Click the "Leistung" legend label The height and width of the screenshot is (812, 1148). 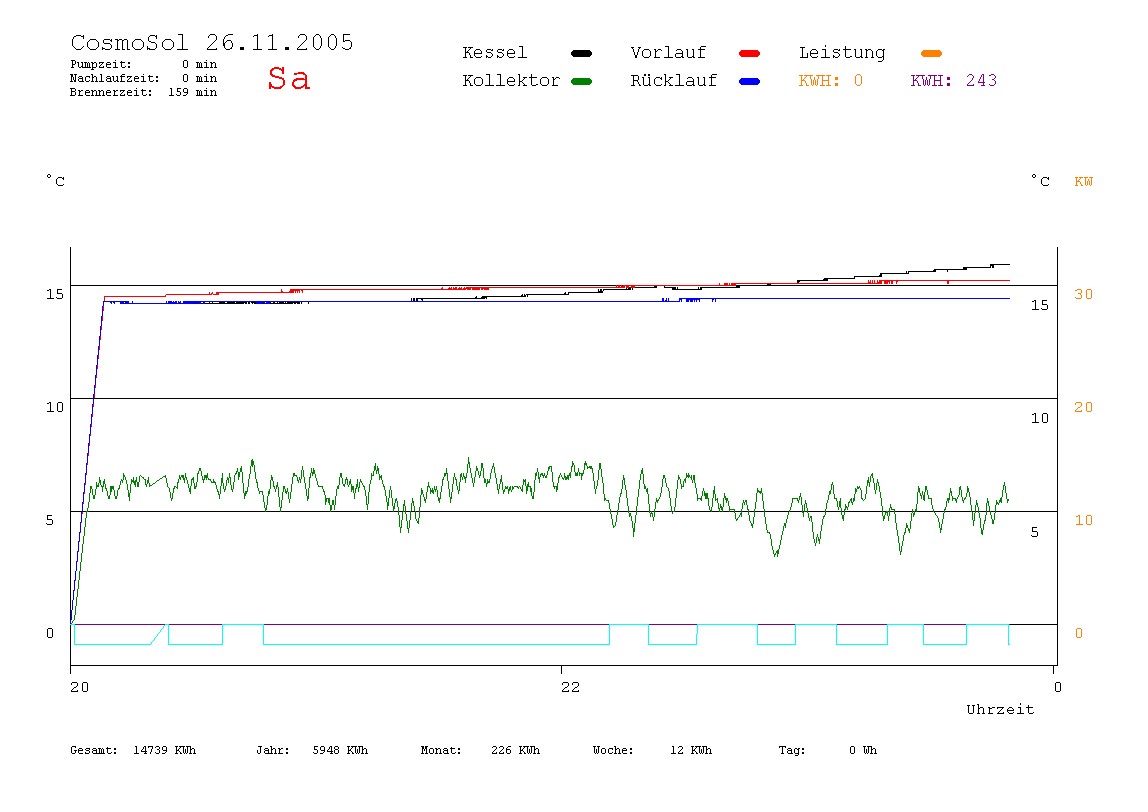tap(842, 53)
